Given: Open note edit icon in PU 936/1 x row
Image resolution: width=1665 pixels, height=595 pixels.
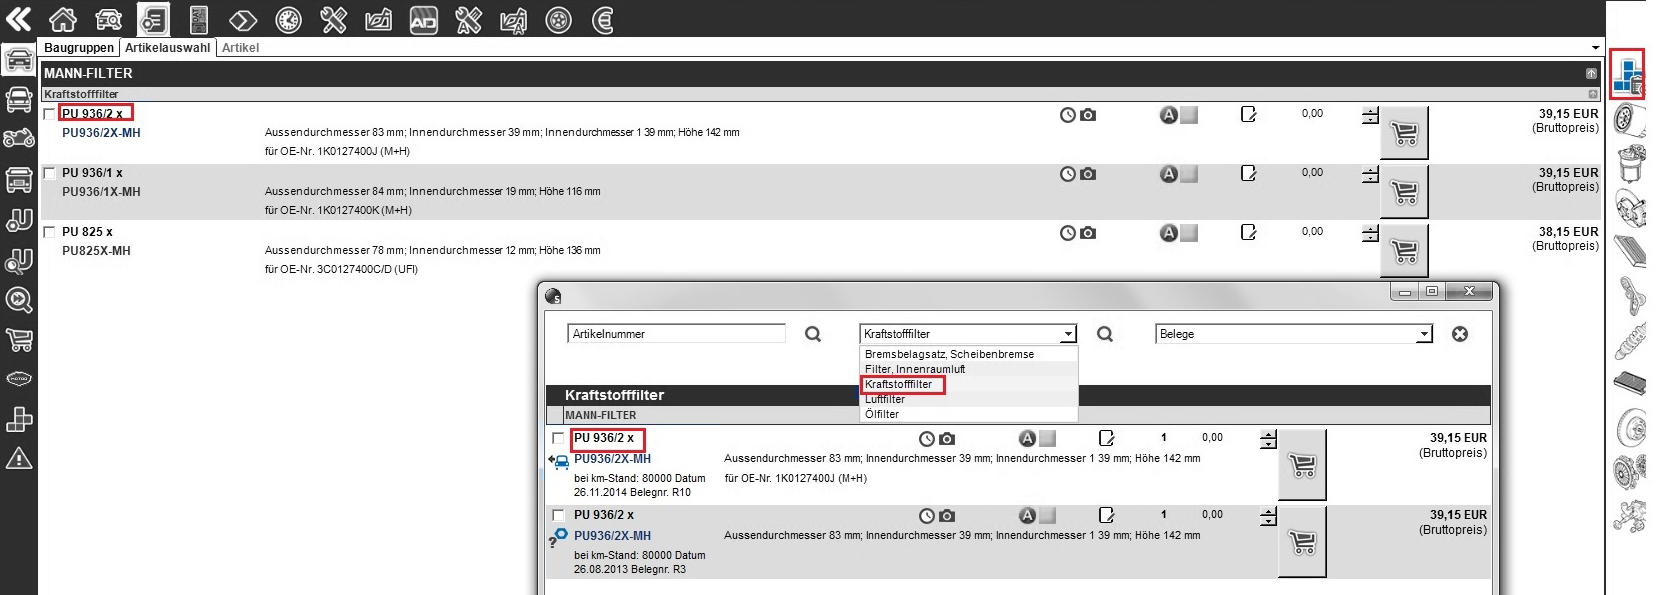Looking at the screenshot, I should coord(1248,173).
